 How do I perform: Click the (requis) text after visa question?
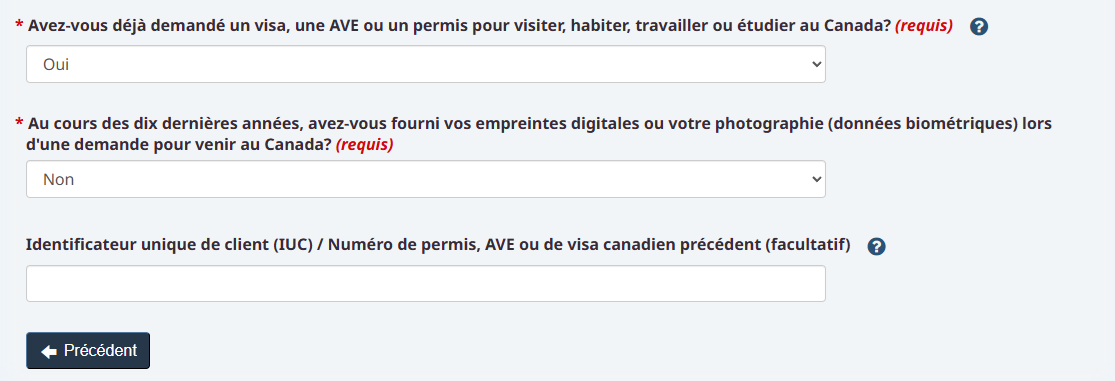click(924, 26)
